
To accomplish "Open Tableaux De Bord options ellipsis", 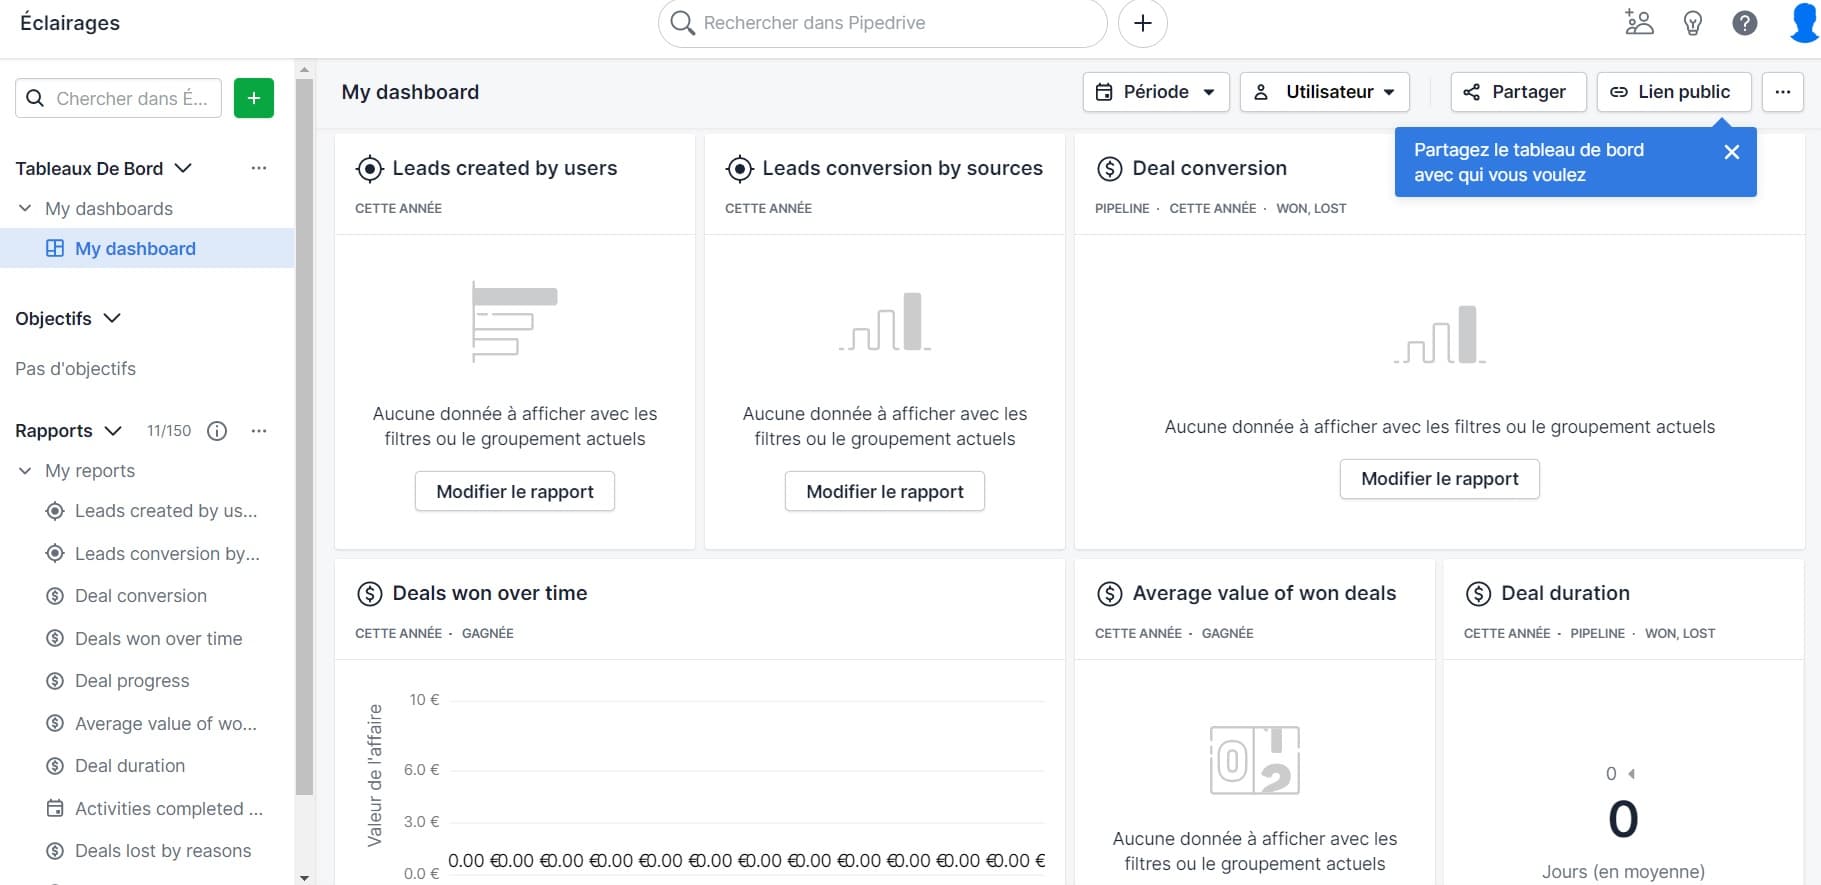I will (x=259, y=168).
